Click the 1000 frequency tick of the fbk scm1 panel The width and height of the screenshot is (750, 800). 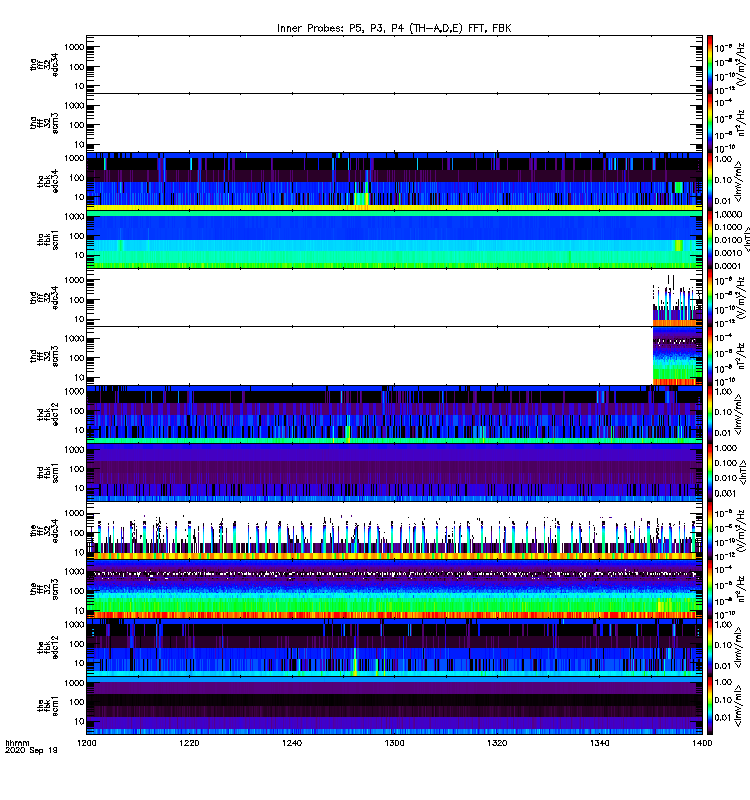[74, 683]
